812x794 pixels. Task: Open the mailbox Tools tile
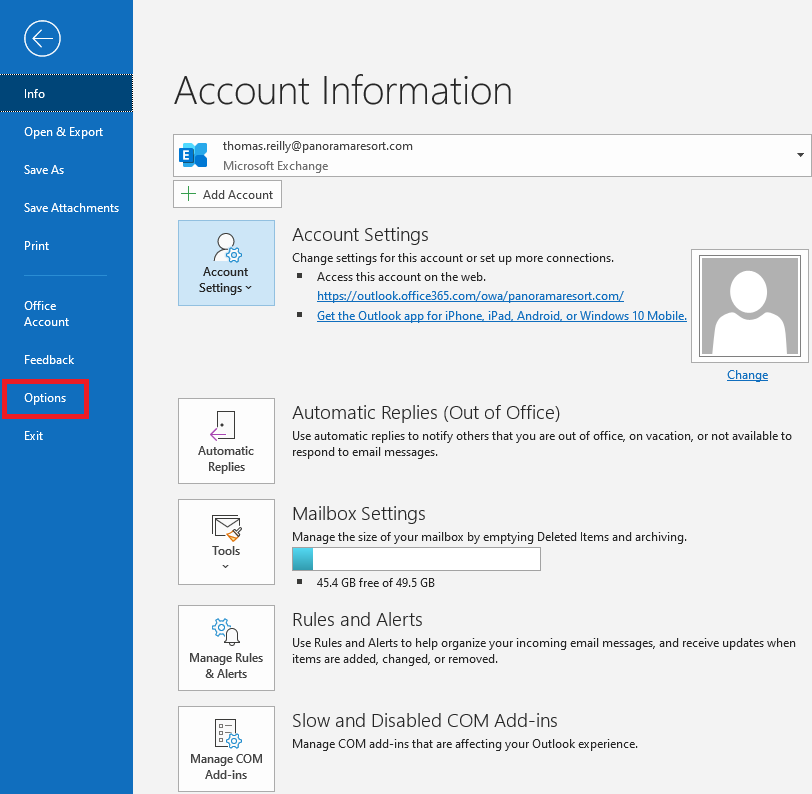pyautogui.click(x=226, y=542)
